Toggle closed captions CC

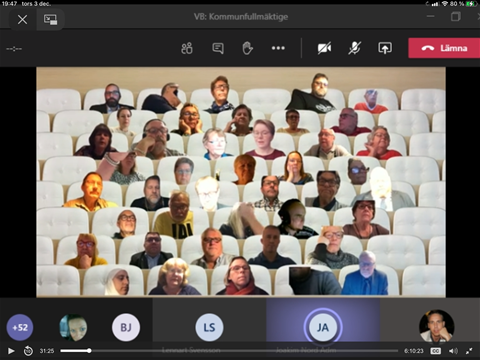click(435, 351)
